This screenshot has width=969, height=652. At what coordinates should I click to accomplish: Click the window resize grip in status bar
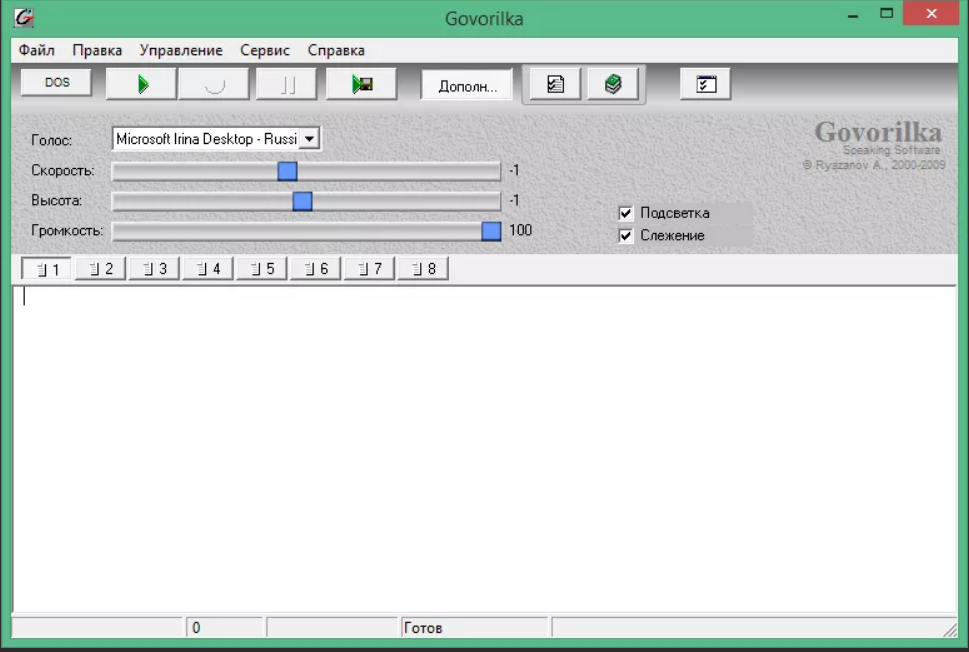coord(950,630)
